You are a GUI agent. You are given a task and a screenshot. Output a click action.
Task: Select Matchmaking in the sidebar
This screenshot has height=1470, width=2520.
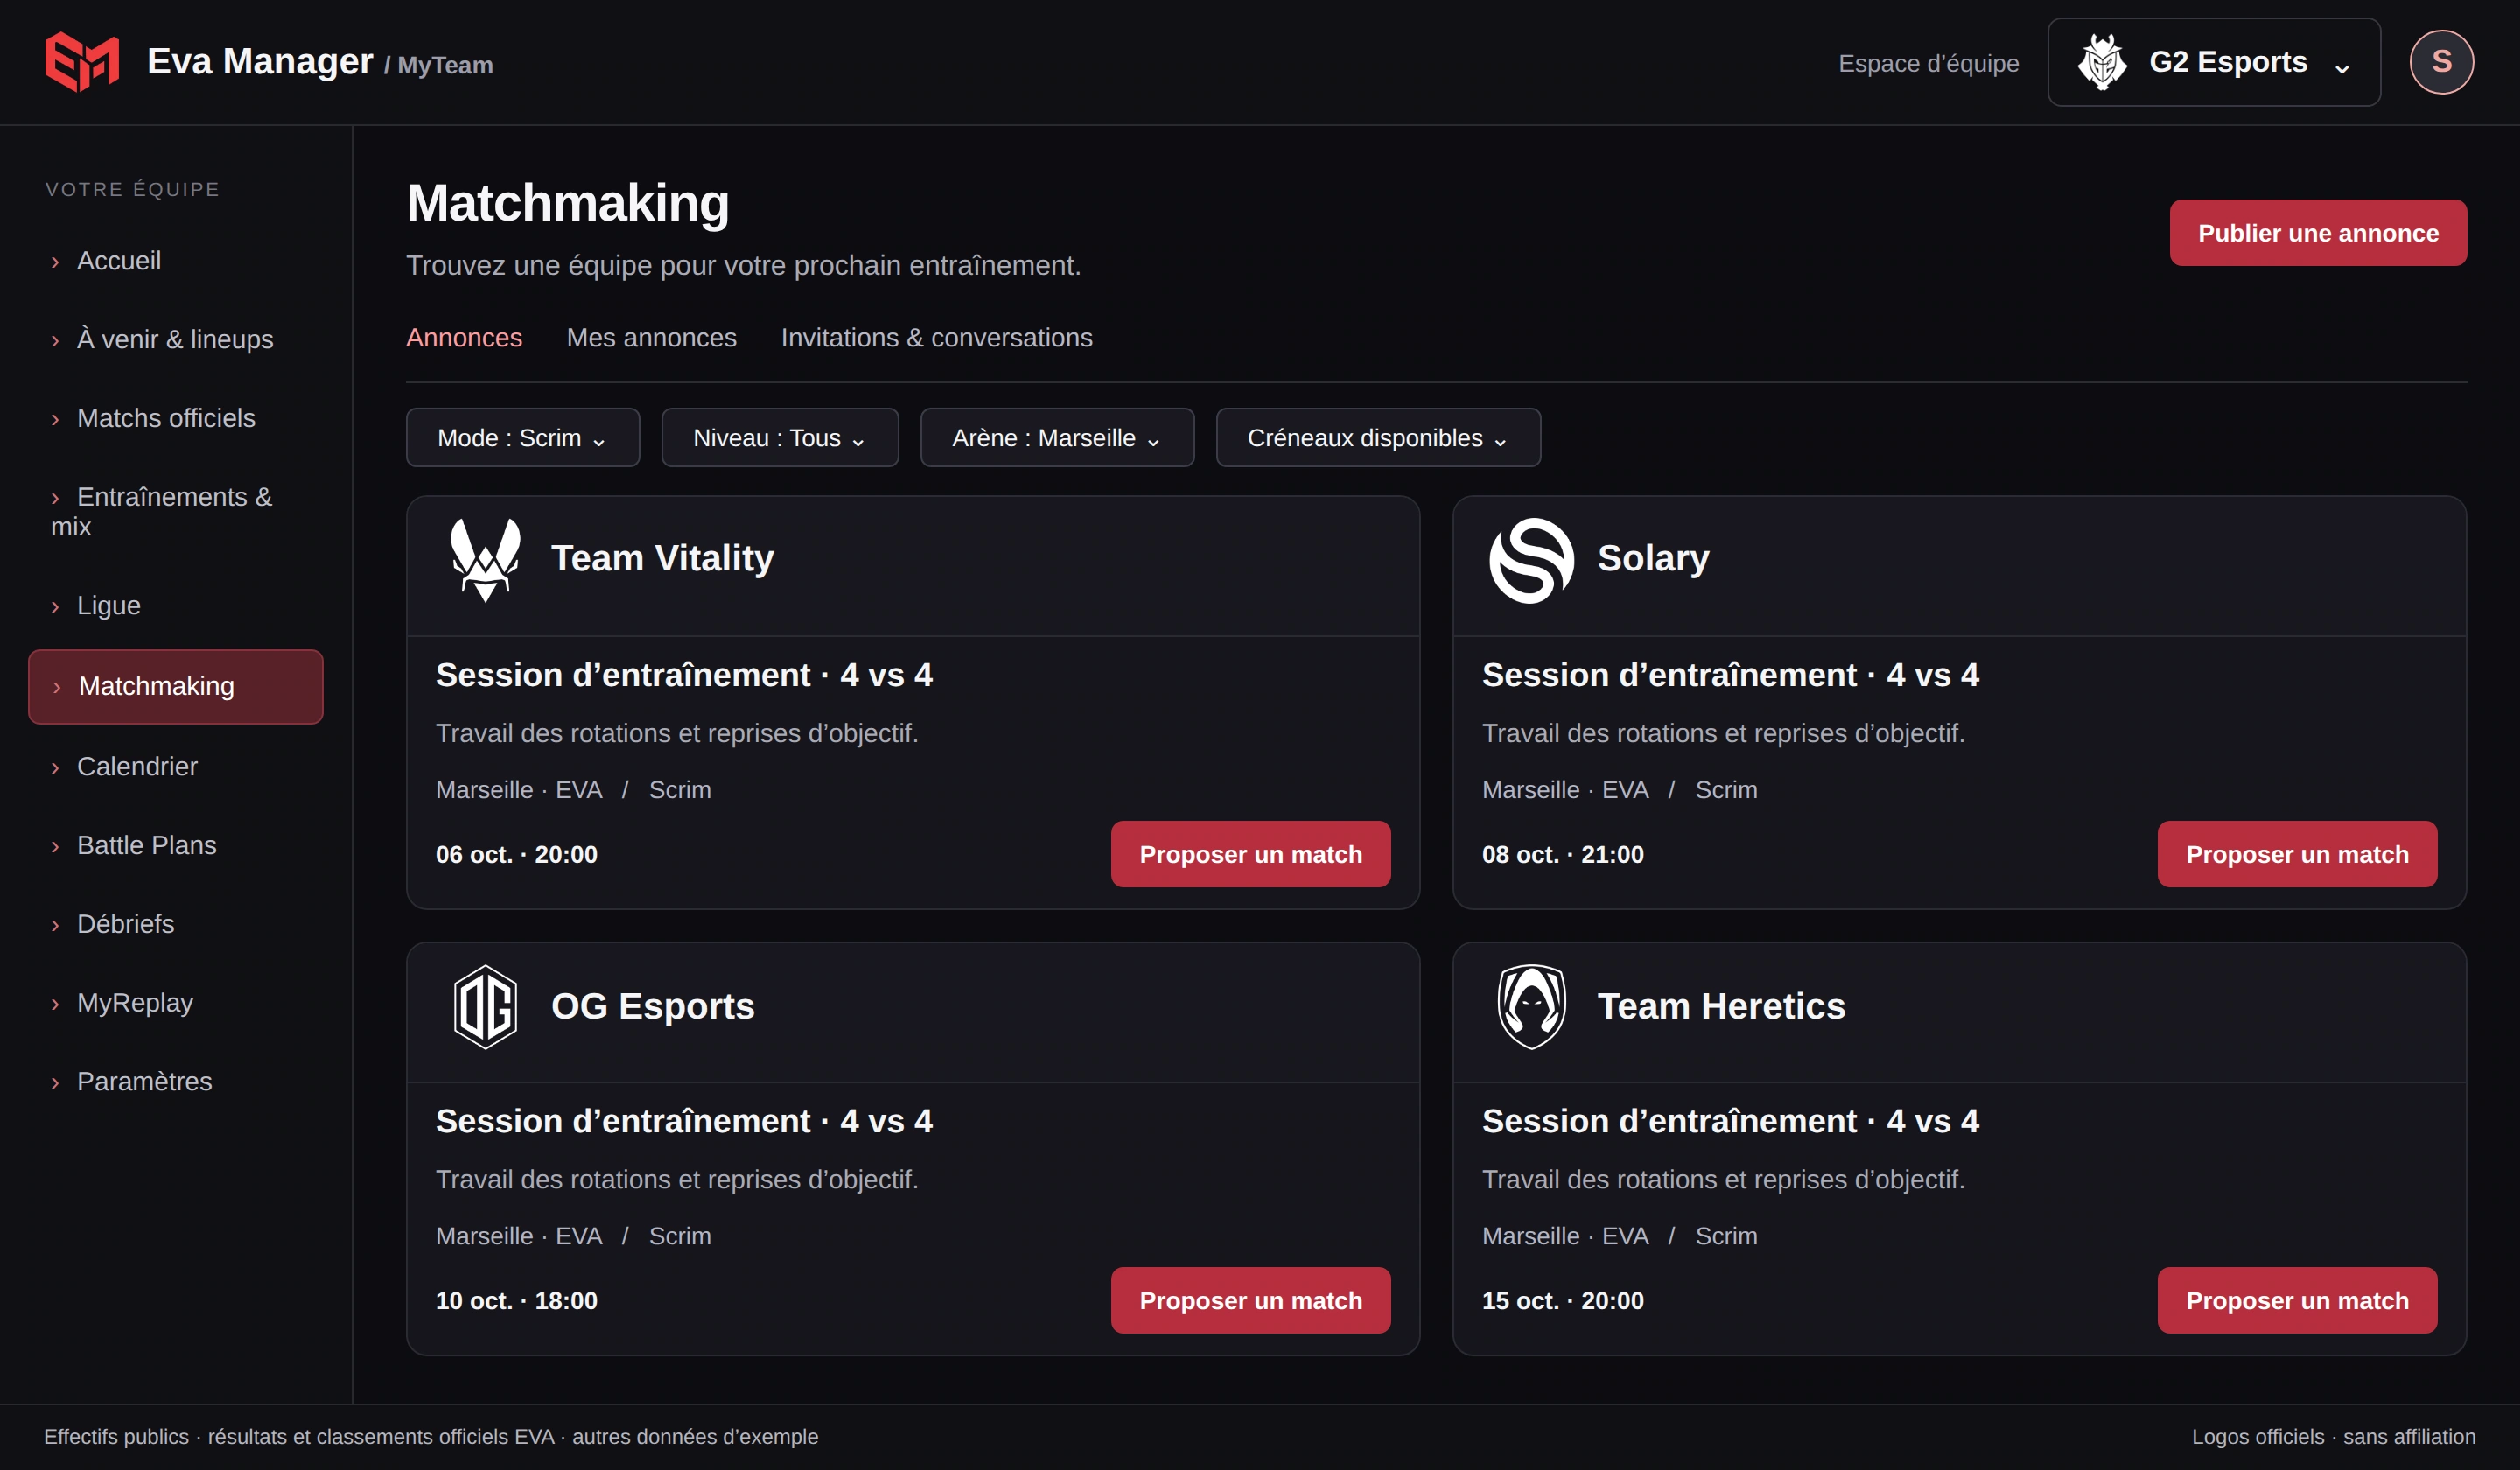coord(176,687)
